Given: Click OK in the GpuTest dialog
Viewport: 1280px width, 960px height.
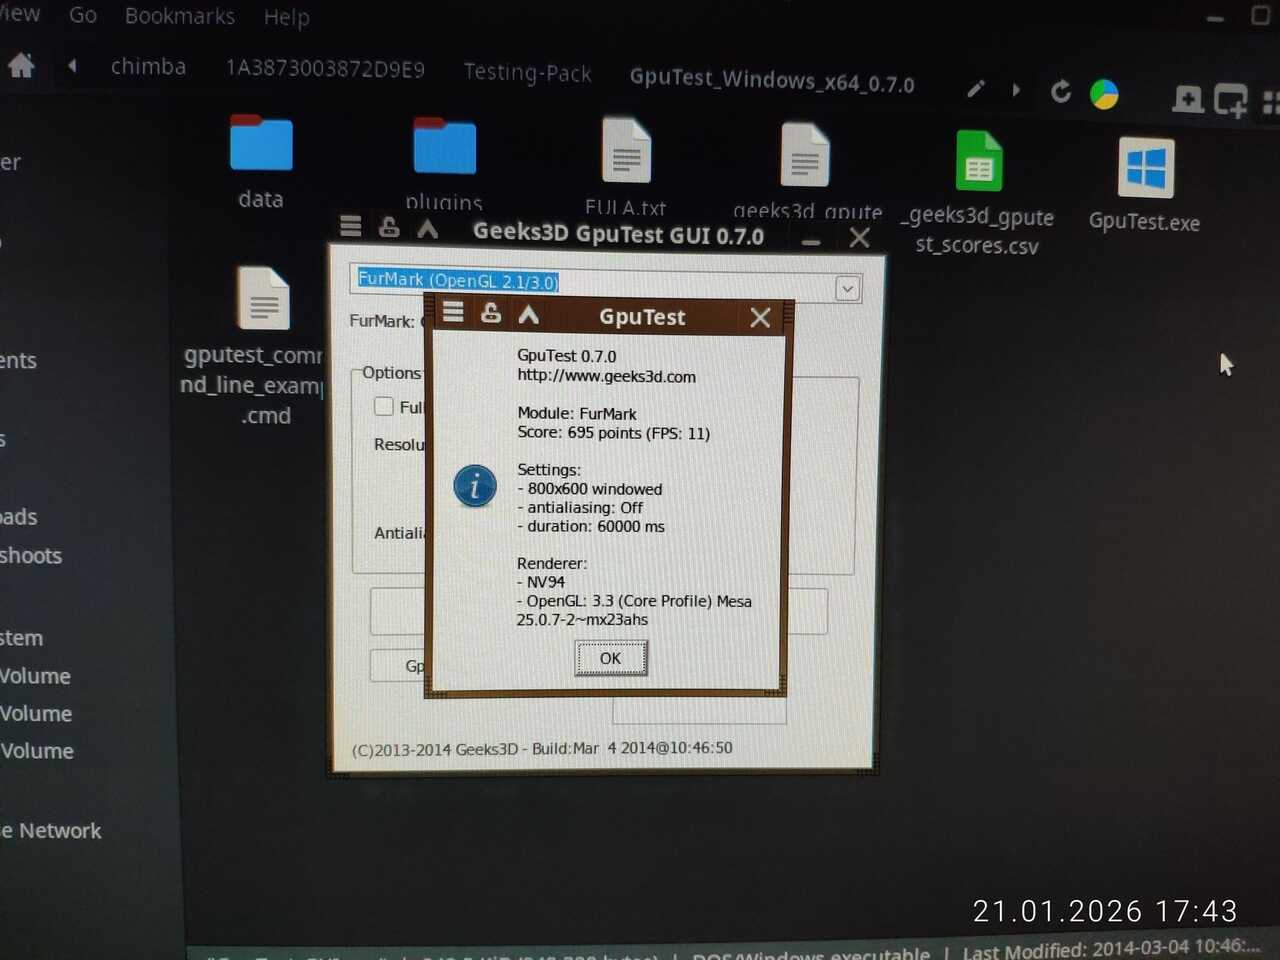Looking at the screenshot, I should (610, 658).
